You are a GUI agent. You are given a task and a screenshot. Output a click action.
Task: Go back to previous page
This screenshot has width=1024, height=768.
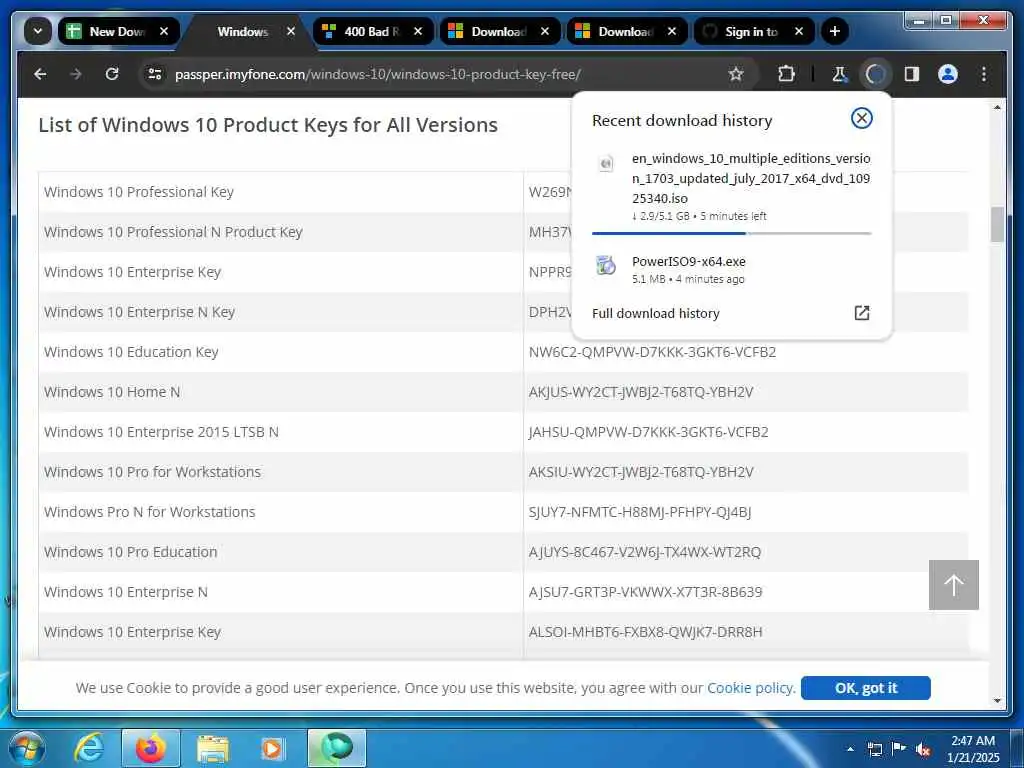pyautogui.click(x=40, y=74)
